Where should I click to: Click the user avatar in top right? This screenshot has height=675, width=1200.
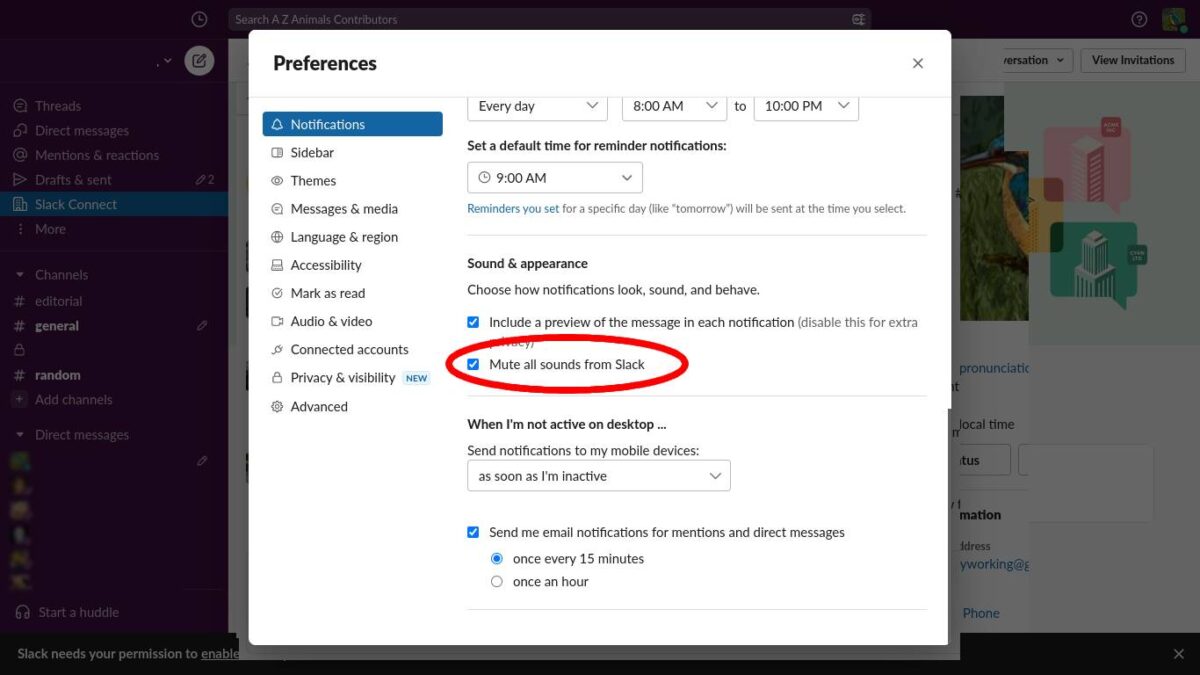[x=1174, y=19]
